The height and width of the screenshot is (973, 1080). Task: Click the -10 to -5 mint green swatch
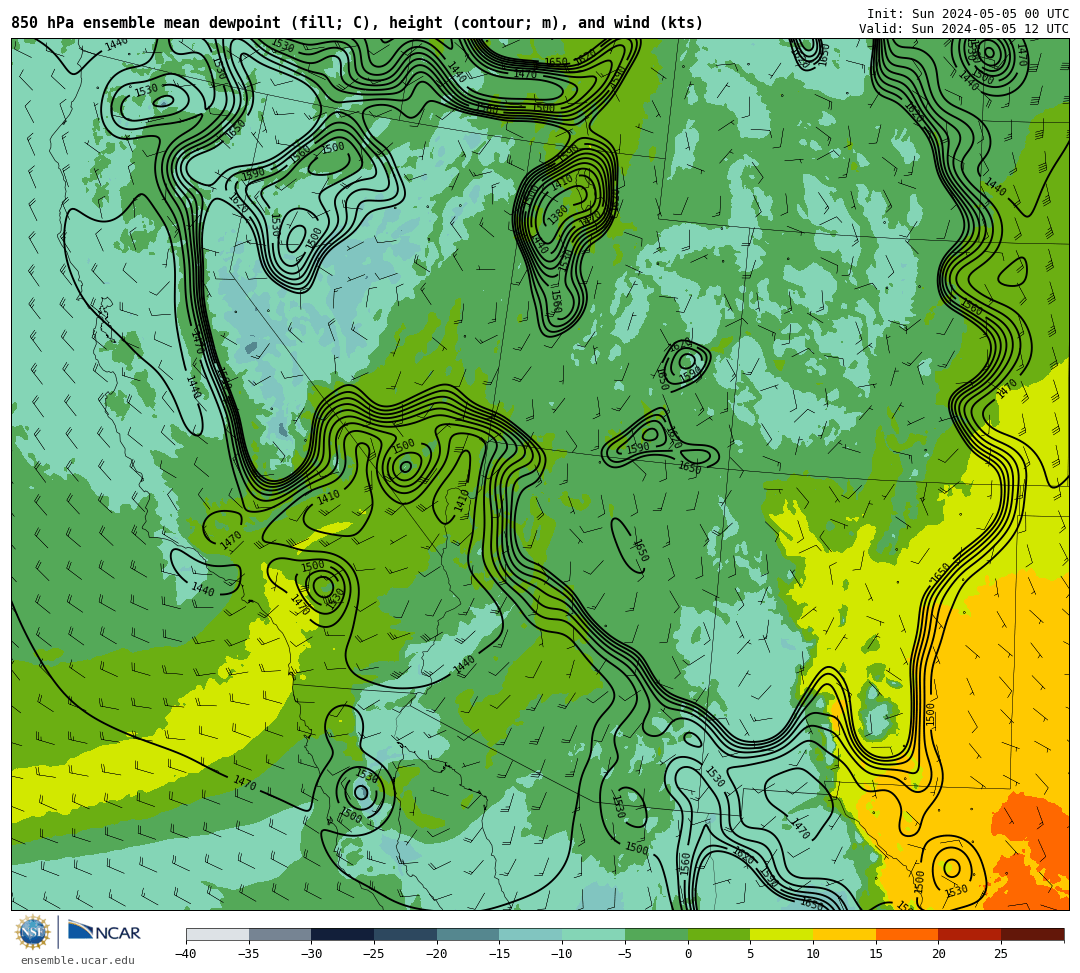(594, 934)
